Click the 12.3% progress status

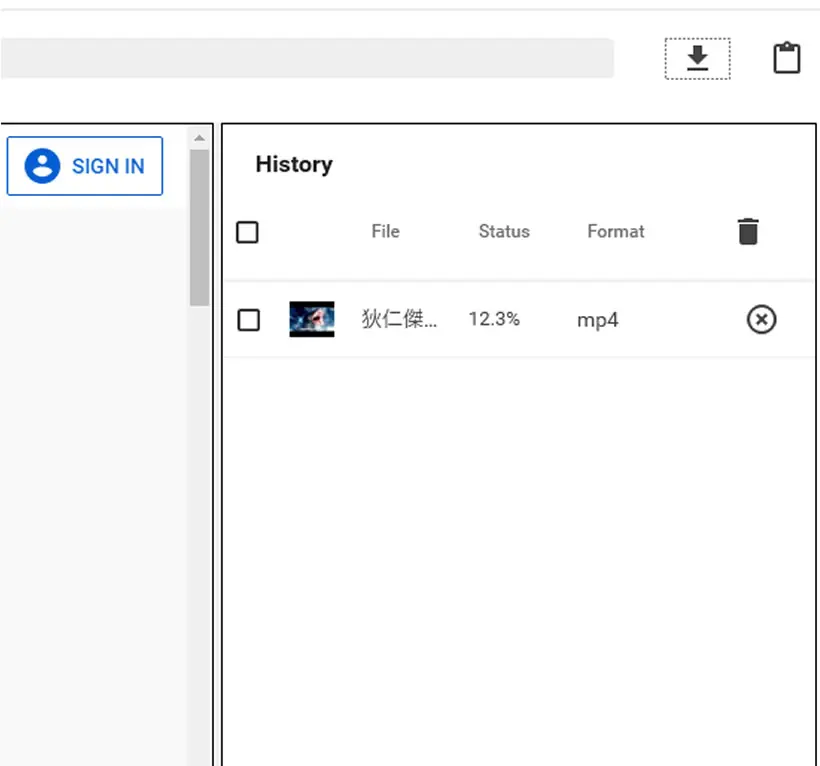(494, 319)
